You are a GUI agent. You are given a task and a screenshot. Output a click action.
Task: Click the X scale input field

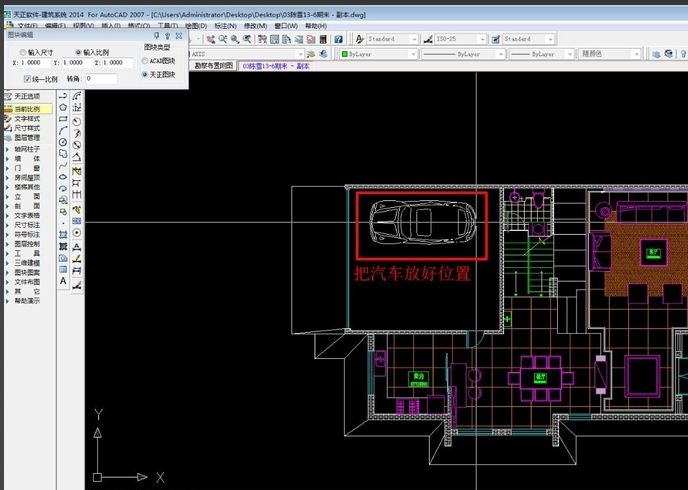tap(35, 63)
